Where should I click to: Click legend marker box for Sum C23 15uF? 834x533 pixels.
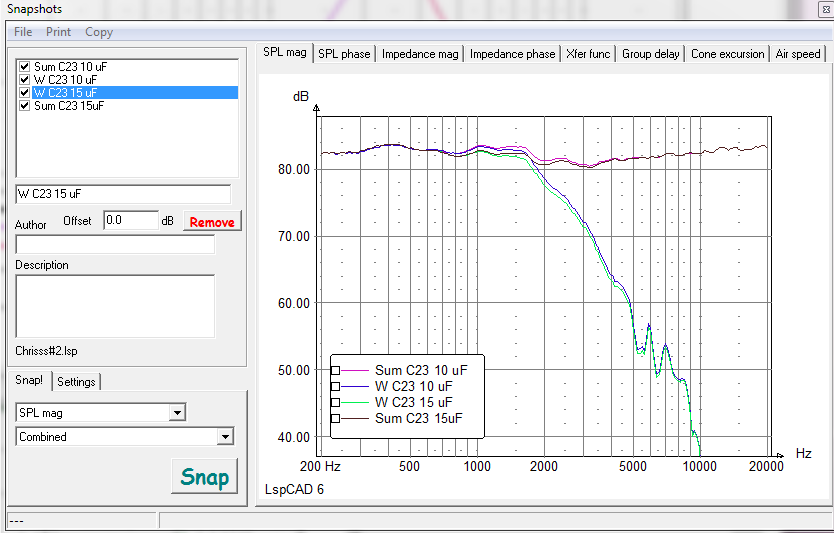(336, 419)
